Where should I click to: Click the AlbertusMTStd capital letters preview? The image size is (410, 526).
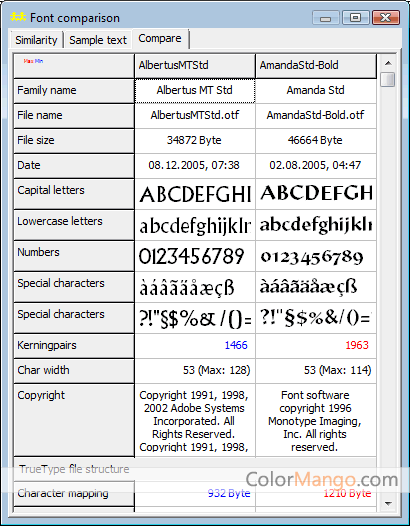195,194
